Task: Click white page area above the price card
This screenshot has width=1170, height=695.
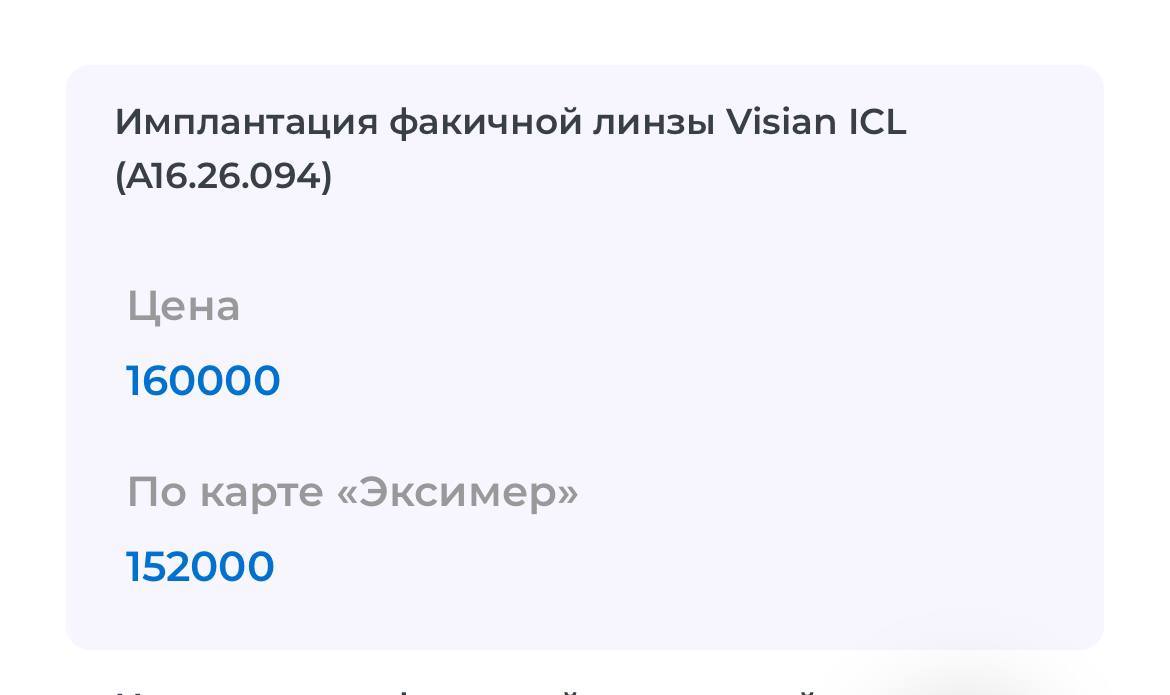Action: pos(585,30)
